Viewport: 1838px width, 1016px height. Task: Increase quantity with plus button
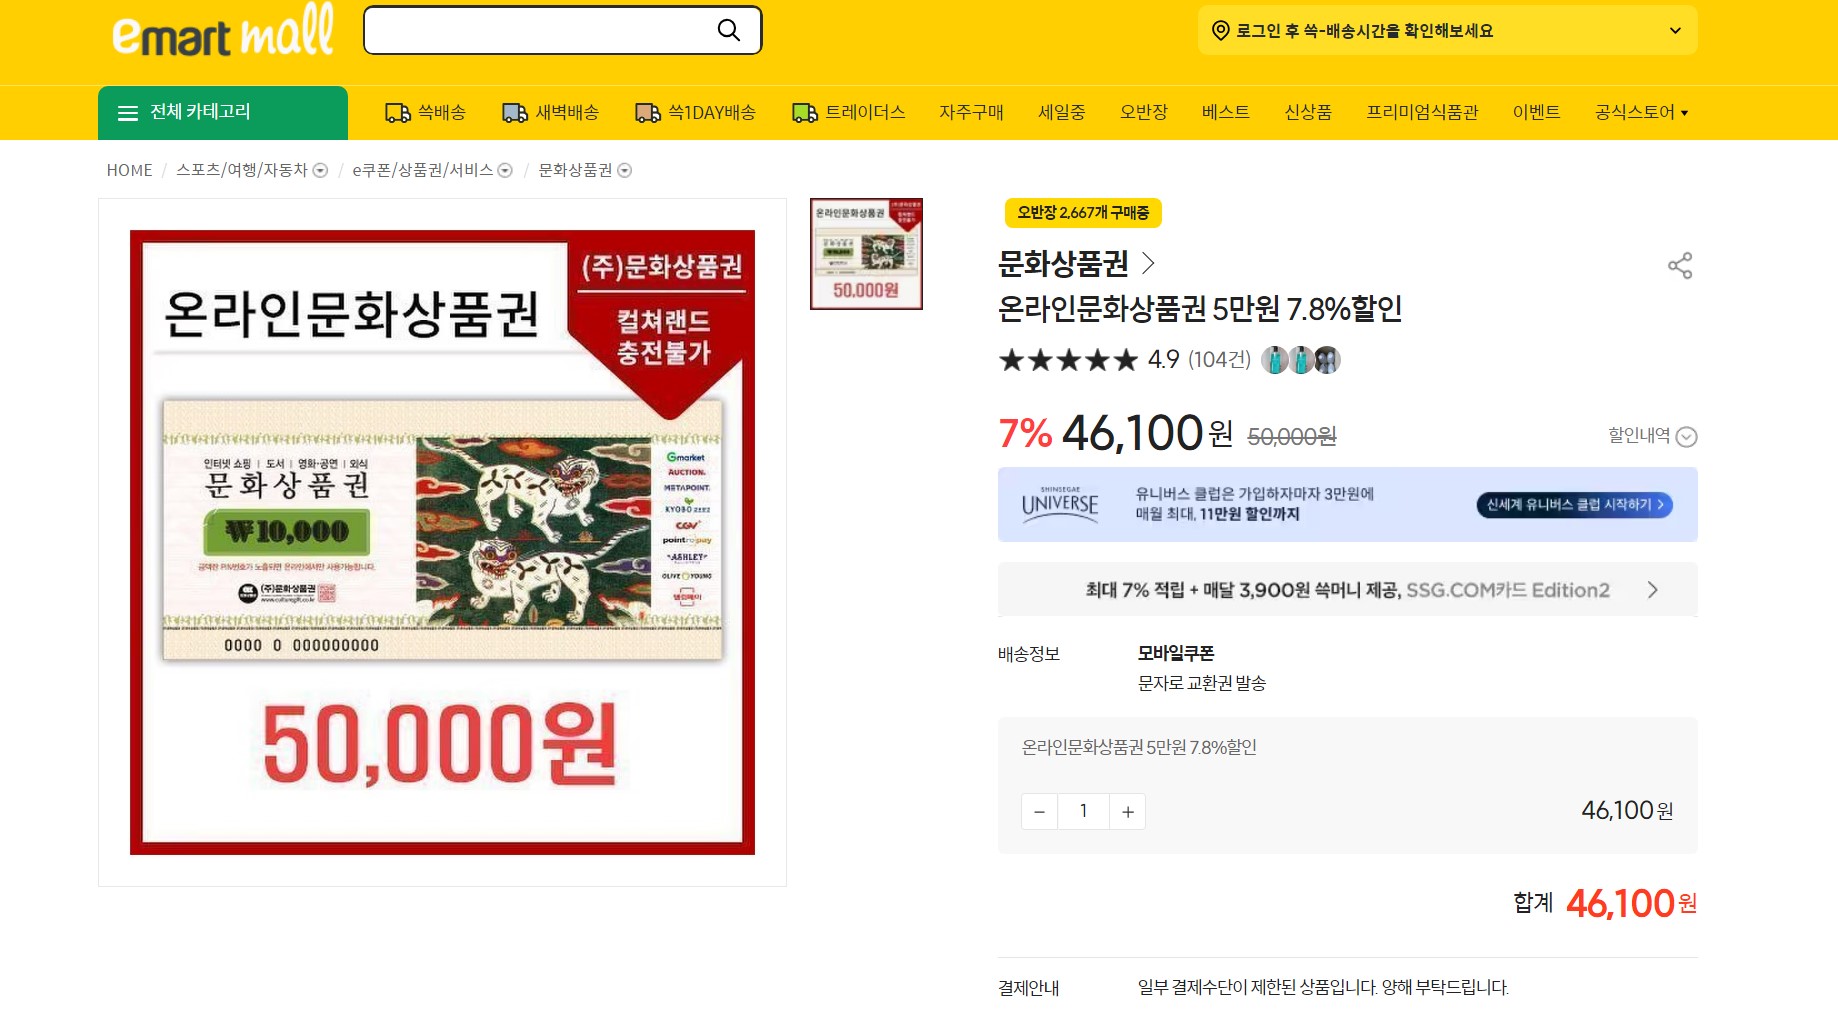1128,812
